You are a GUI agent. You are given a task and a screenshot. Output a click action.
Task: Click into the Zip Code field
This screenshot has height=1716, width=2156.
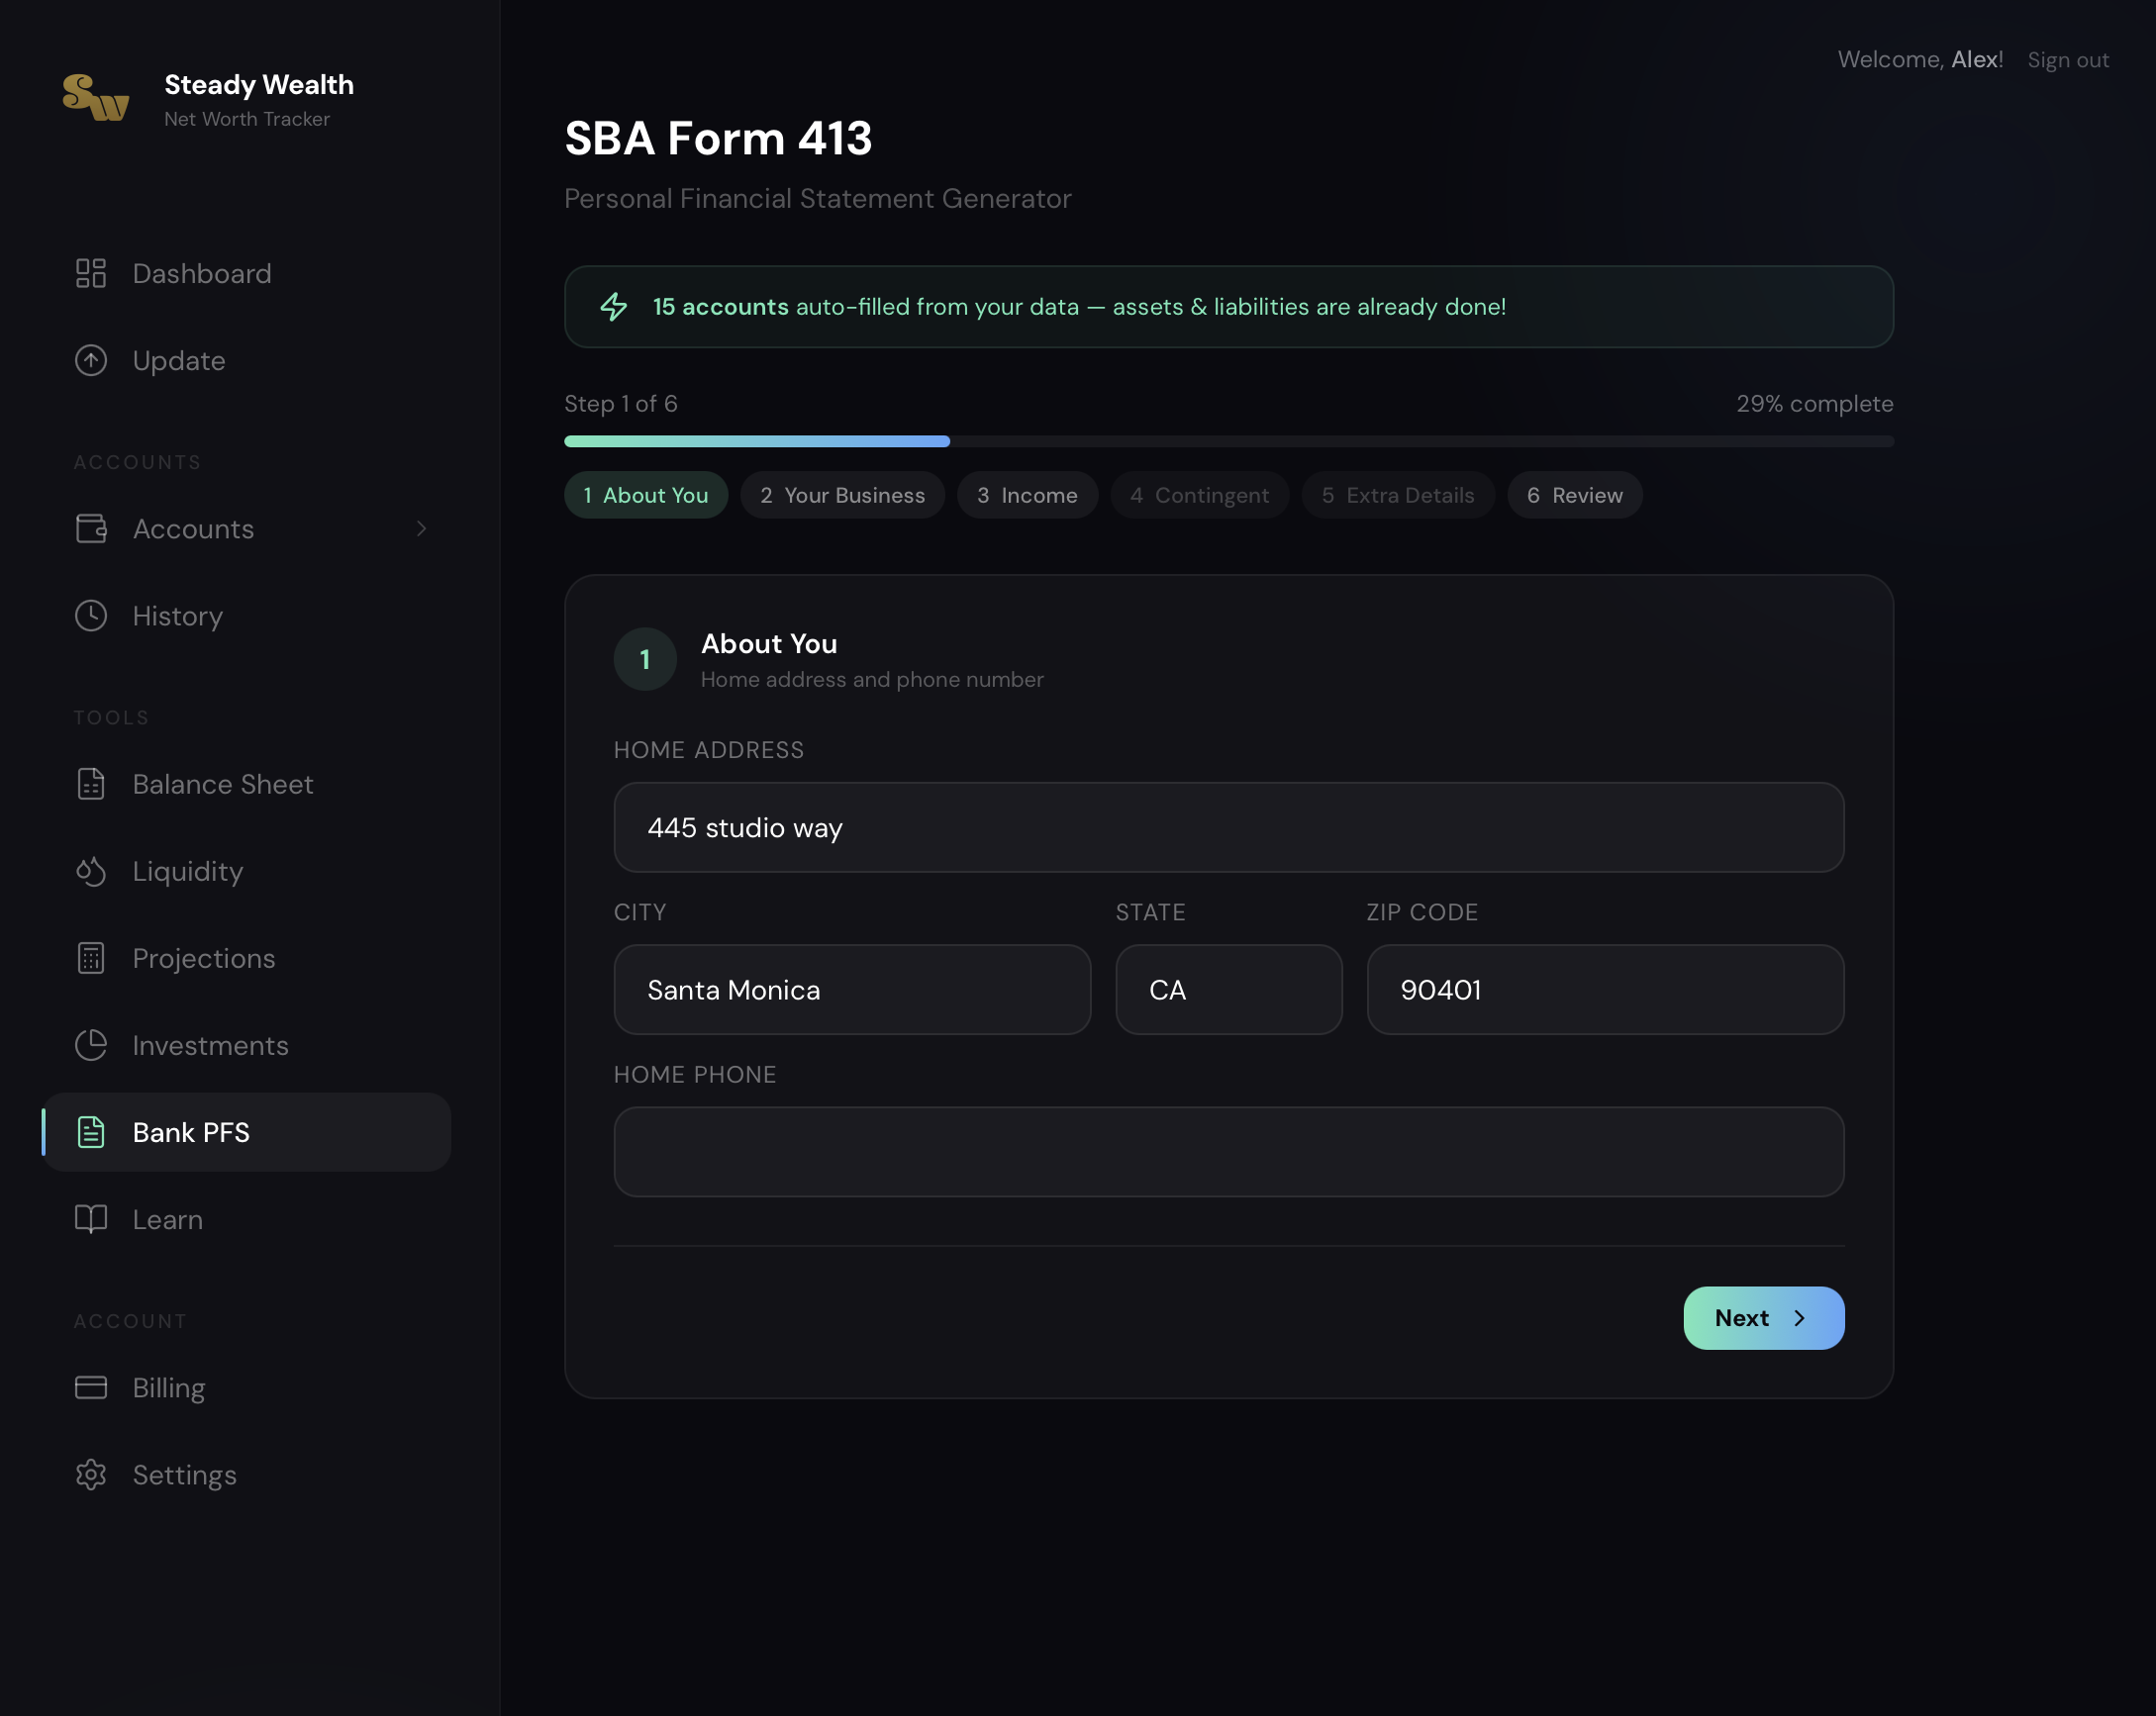click(x=1604, y=990)
